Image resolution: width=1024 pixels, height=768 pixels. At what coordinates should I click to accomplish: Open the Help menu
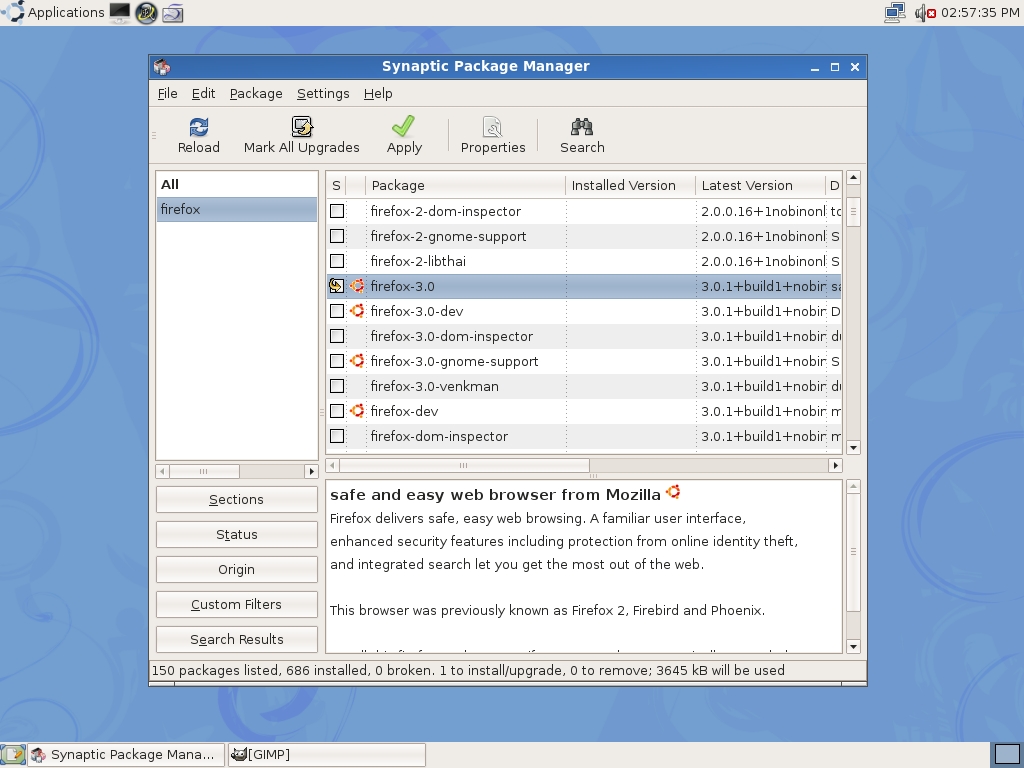(x=377, y=93)
